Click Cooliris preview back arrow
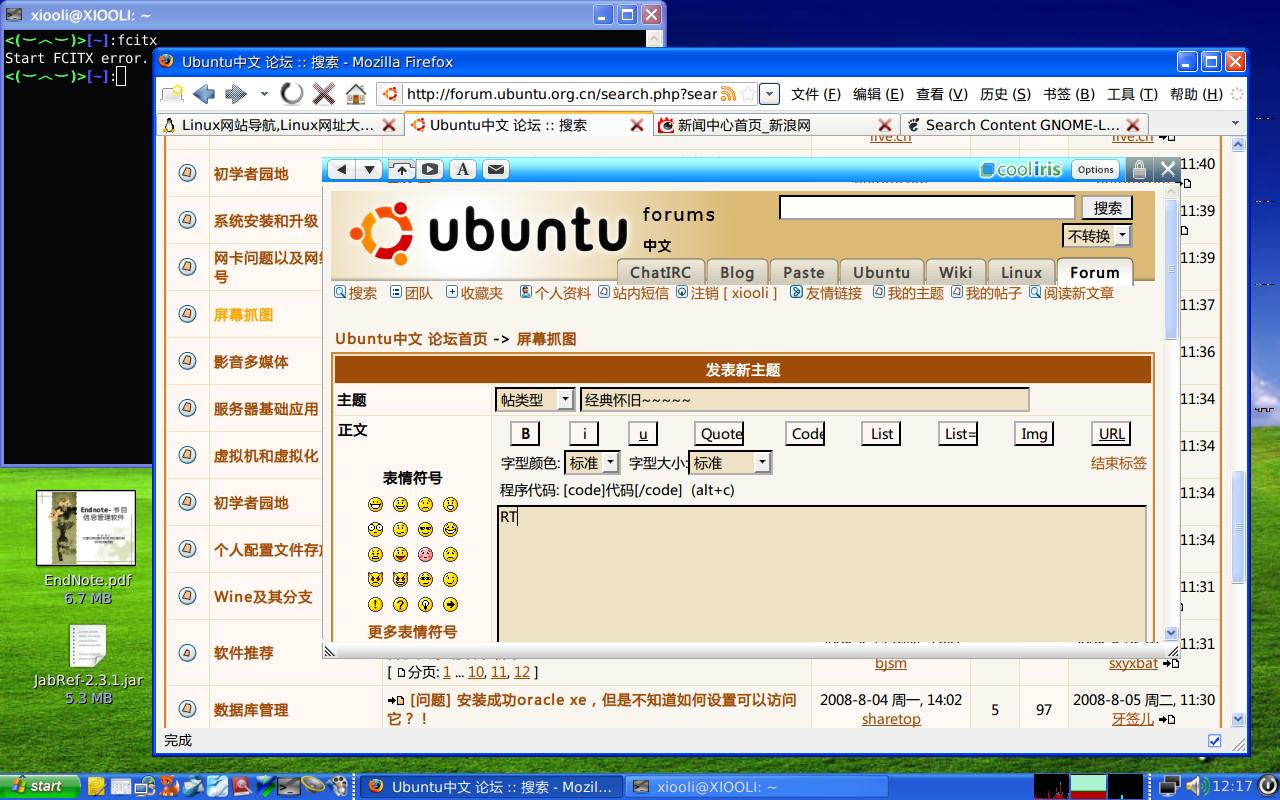 [342, 170]
